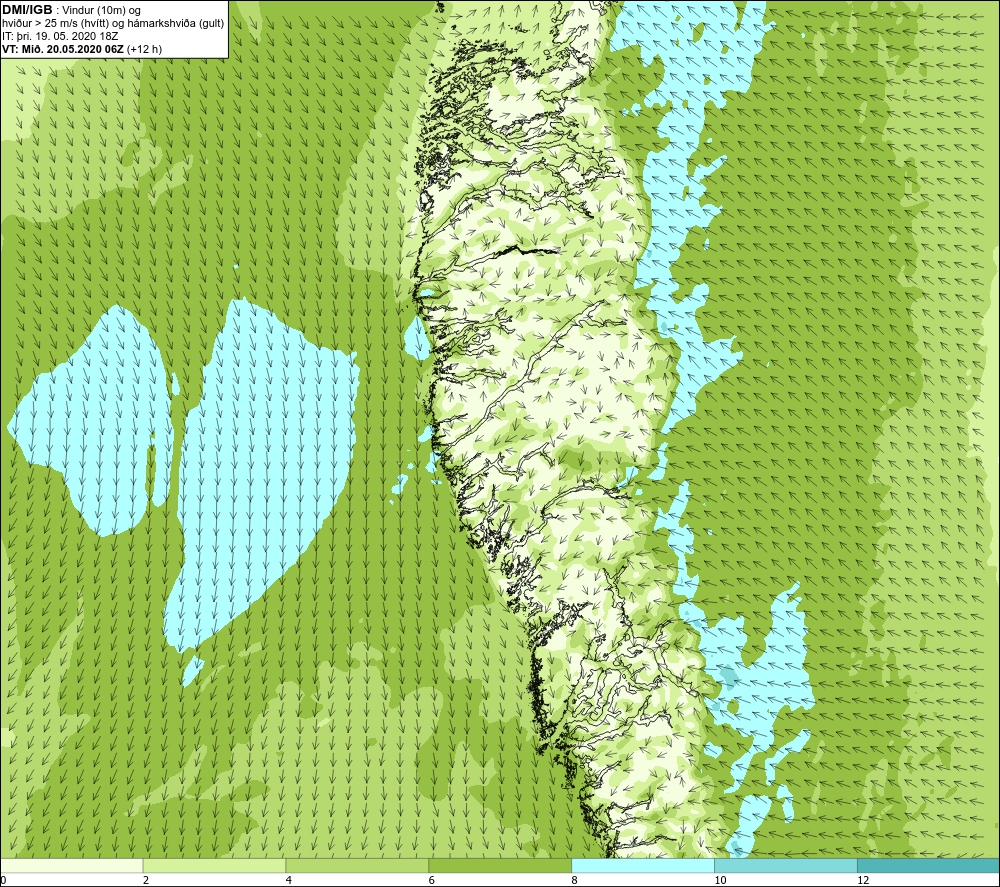Click the scale label '2'
The image size is (1000, 887).
pyautogui.click(x=146, y=880)
